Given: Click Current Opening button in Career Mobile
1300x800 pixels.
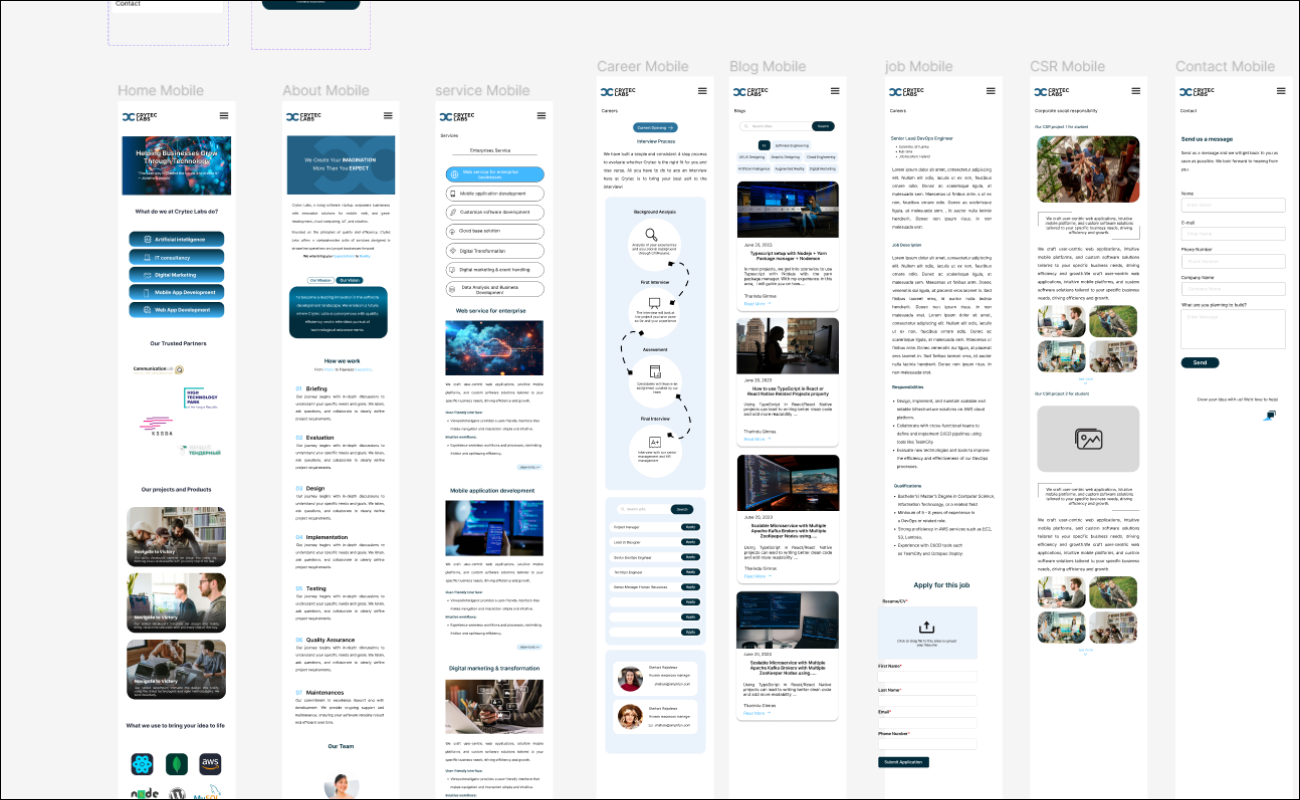Looking at the screenshot, I should (656, 128).
